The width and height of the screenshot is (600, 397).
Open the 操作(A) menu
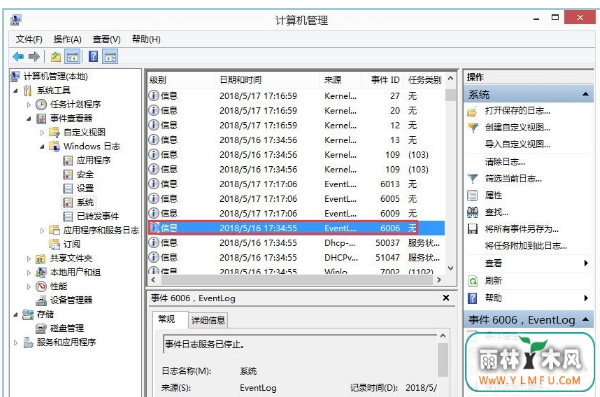67,39
